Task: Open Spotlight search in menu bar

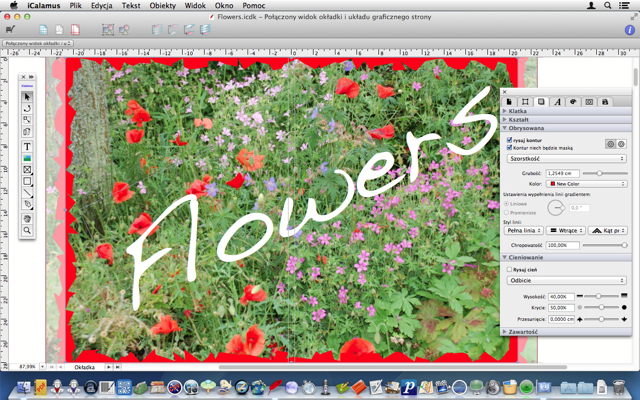Action: tap(608, 5)
